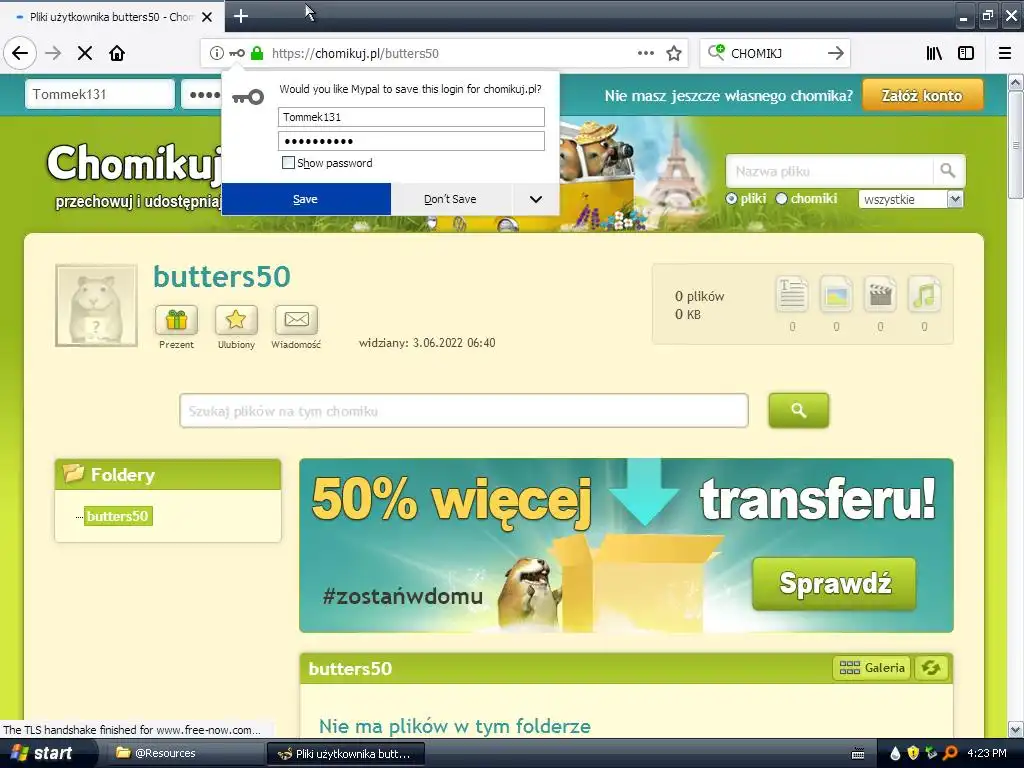1024x768 pixels.
Task: Click the Nazwa pliku search magnifier
Action: coord(948,171)
